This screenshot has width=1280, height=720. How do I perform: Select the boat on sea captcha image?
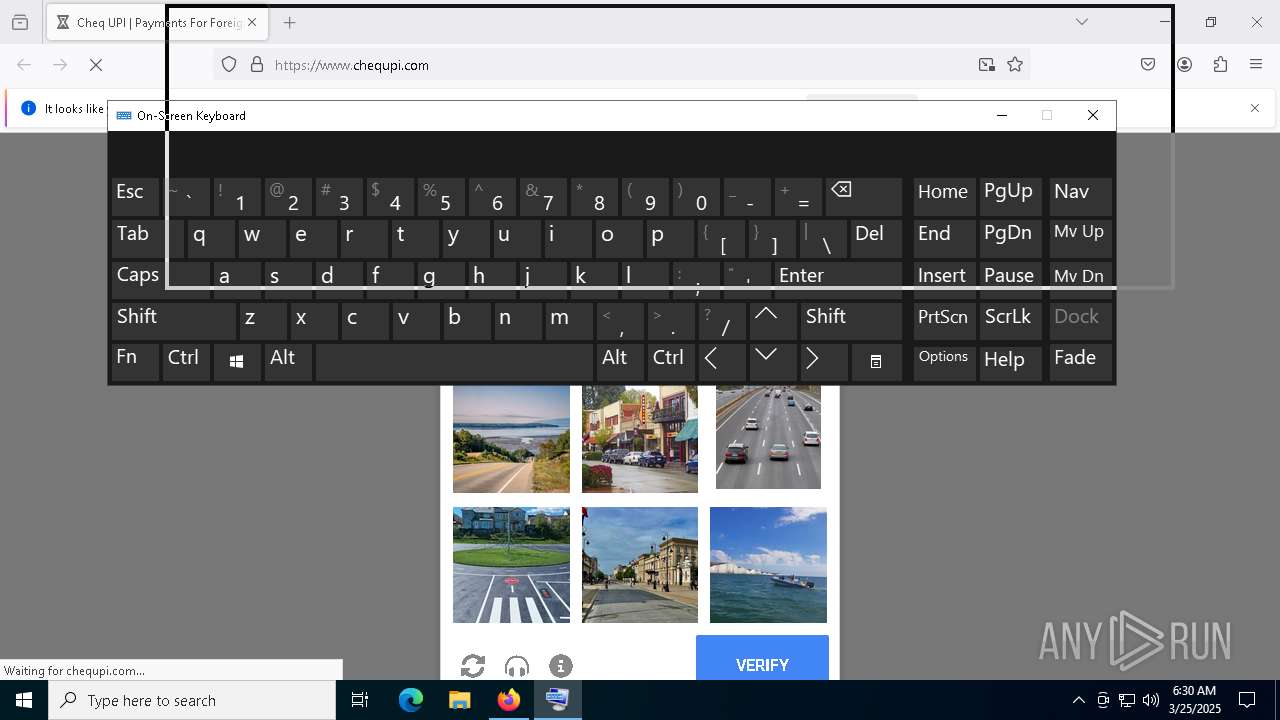click(768, 565)
